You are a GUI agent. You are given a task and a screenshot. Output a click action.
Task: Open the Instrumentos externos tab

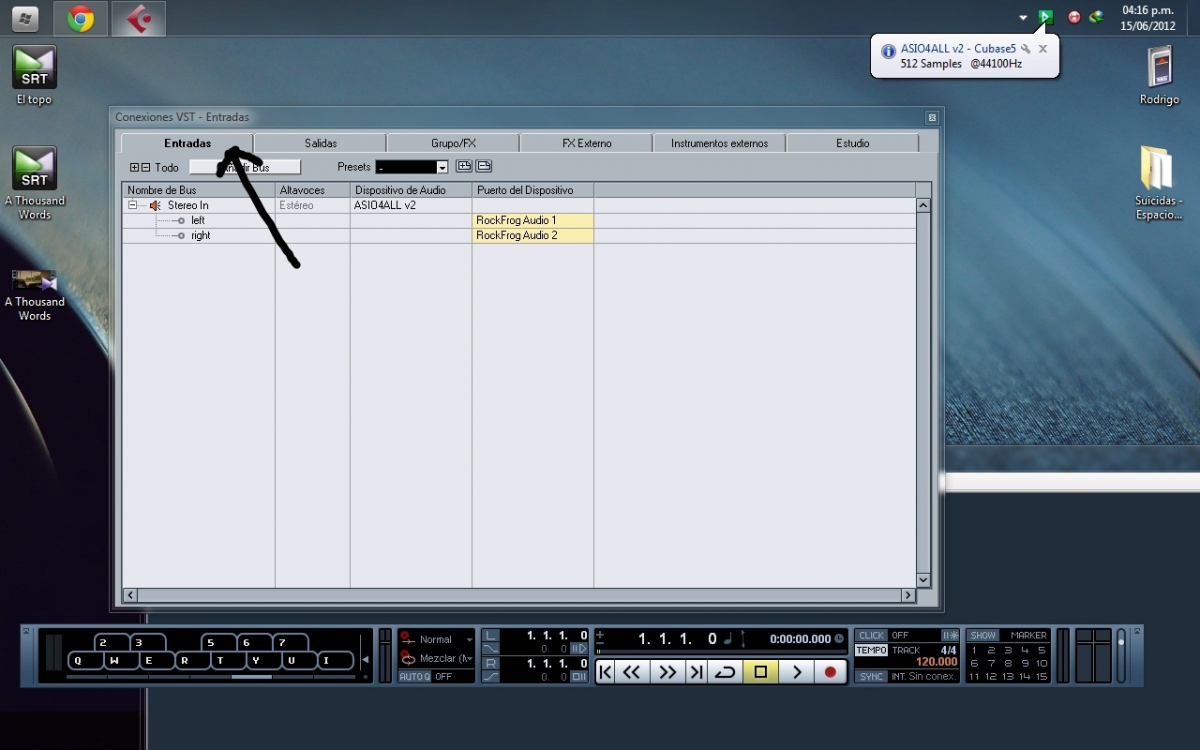(x=719, y=143)
